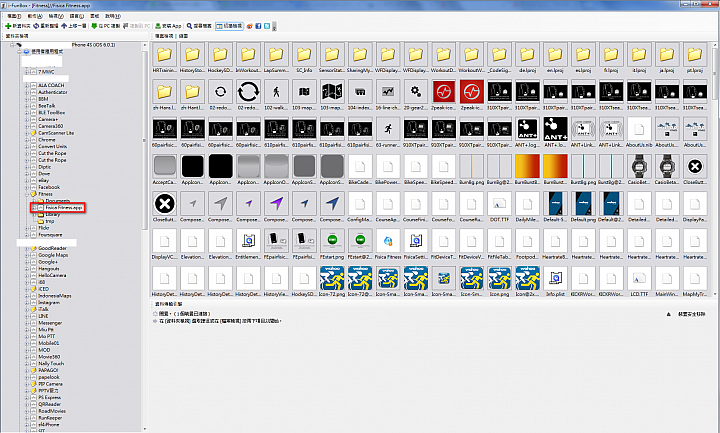Expand the BeeTalk tree node
The image size is (720, 433).
tap(27, 106)
